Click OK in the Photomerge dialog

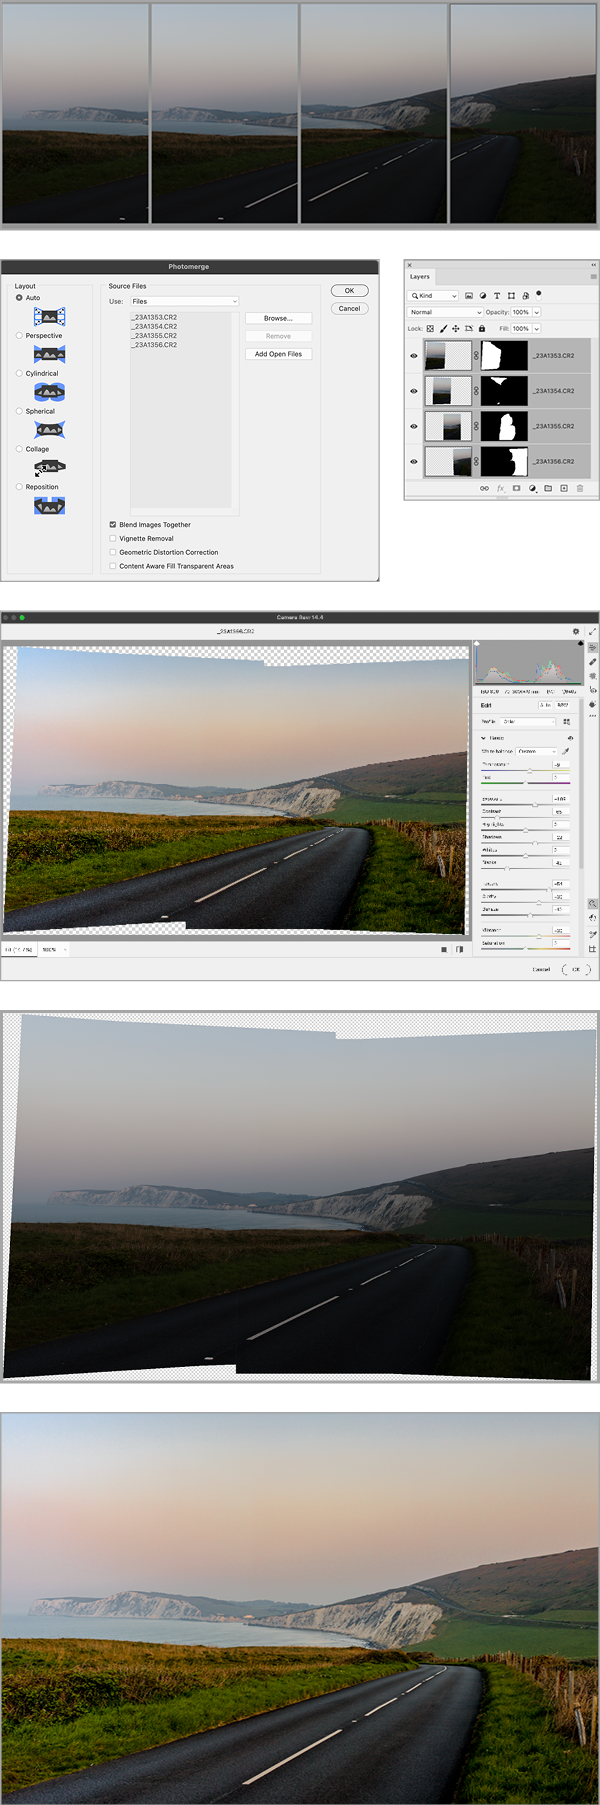(350, 290)
